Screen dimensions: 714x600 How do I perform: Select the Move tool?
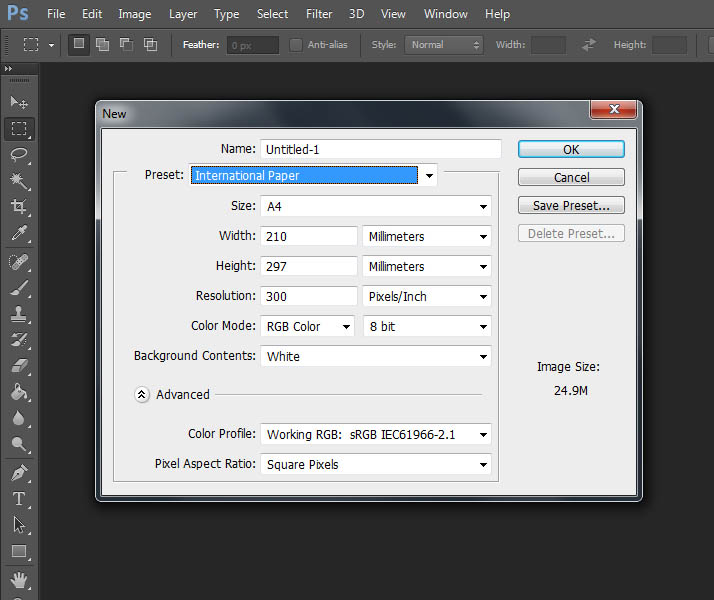coord(19,102)
